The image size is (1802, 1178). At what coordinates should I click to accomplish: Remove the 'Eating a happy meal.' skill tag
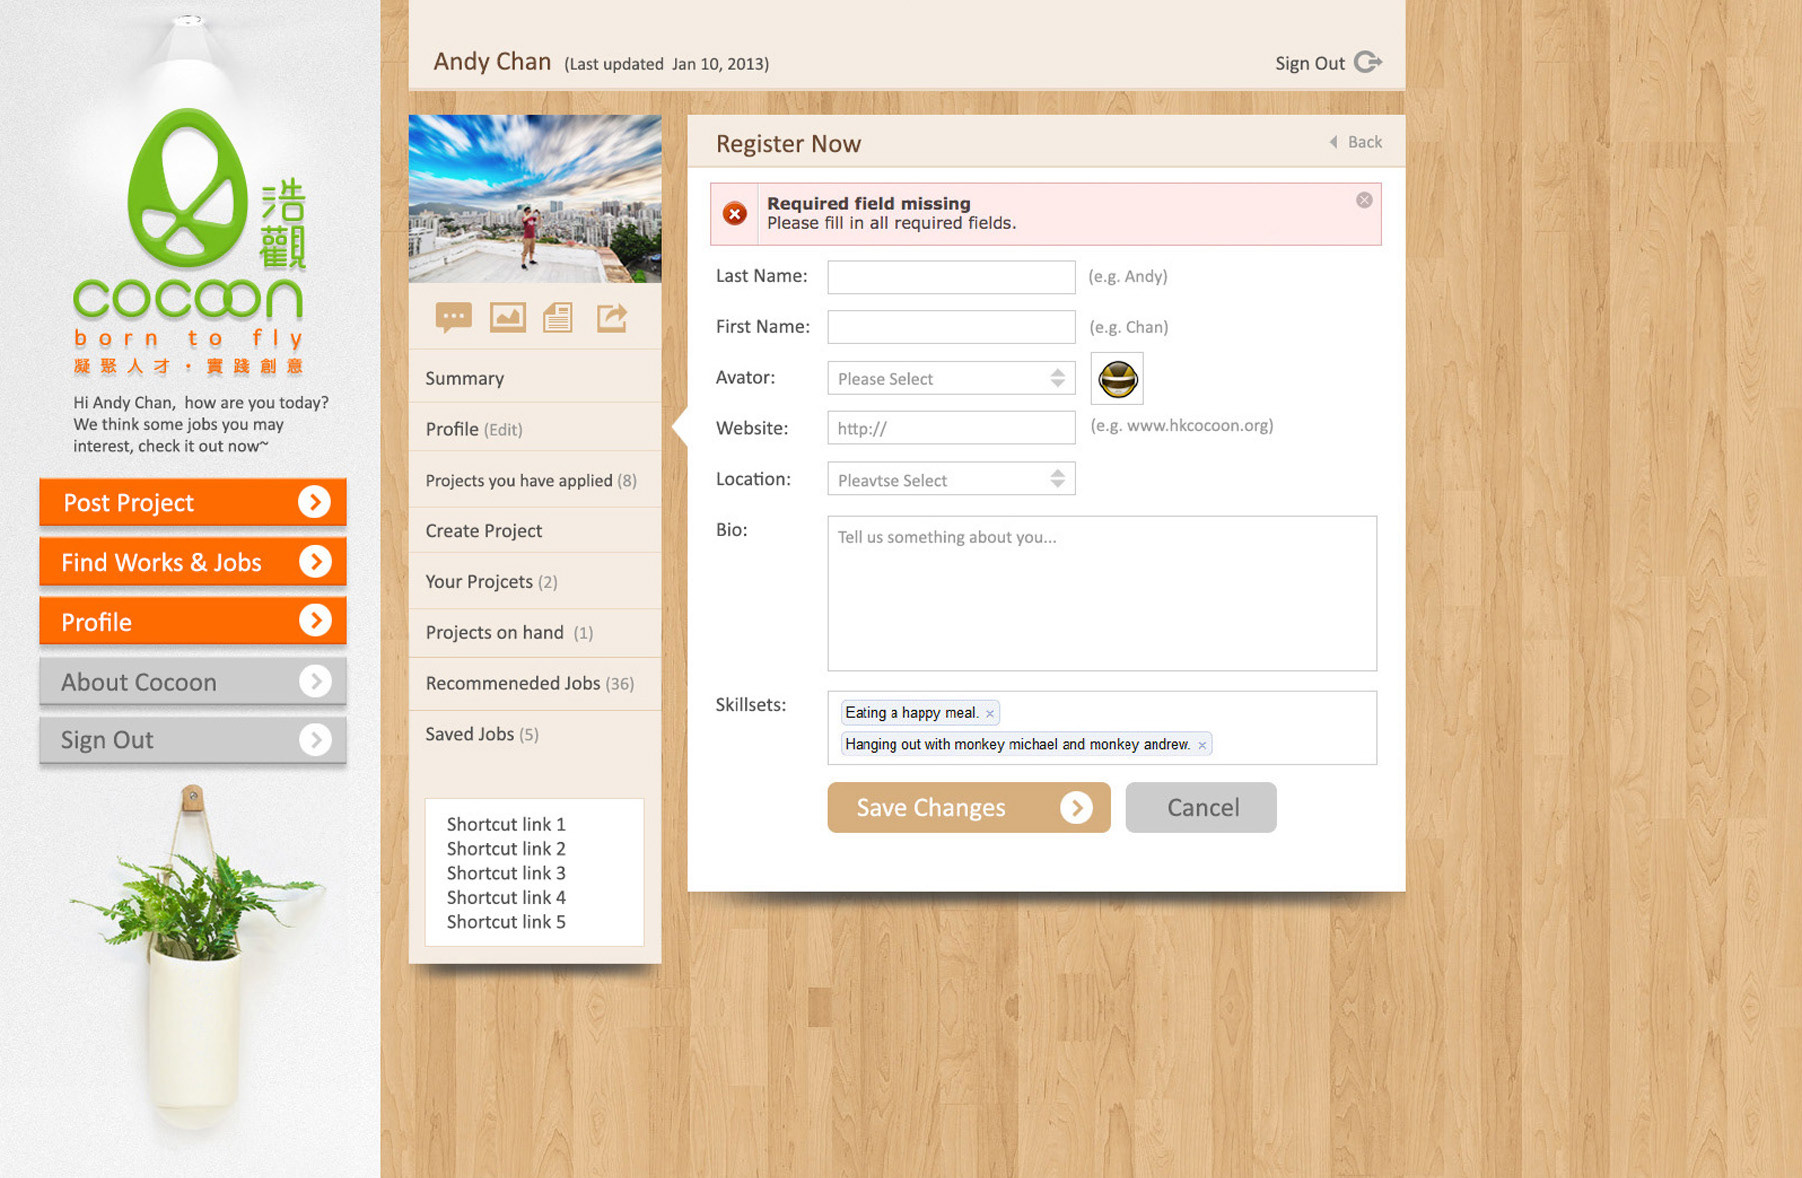990,714
